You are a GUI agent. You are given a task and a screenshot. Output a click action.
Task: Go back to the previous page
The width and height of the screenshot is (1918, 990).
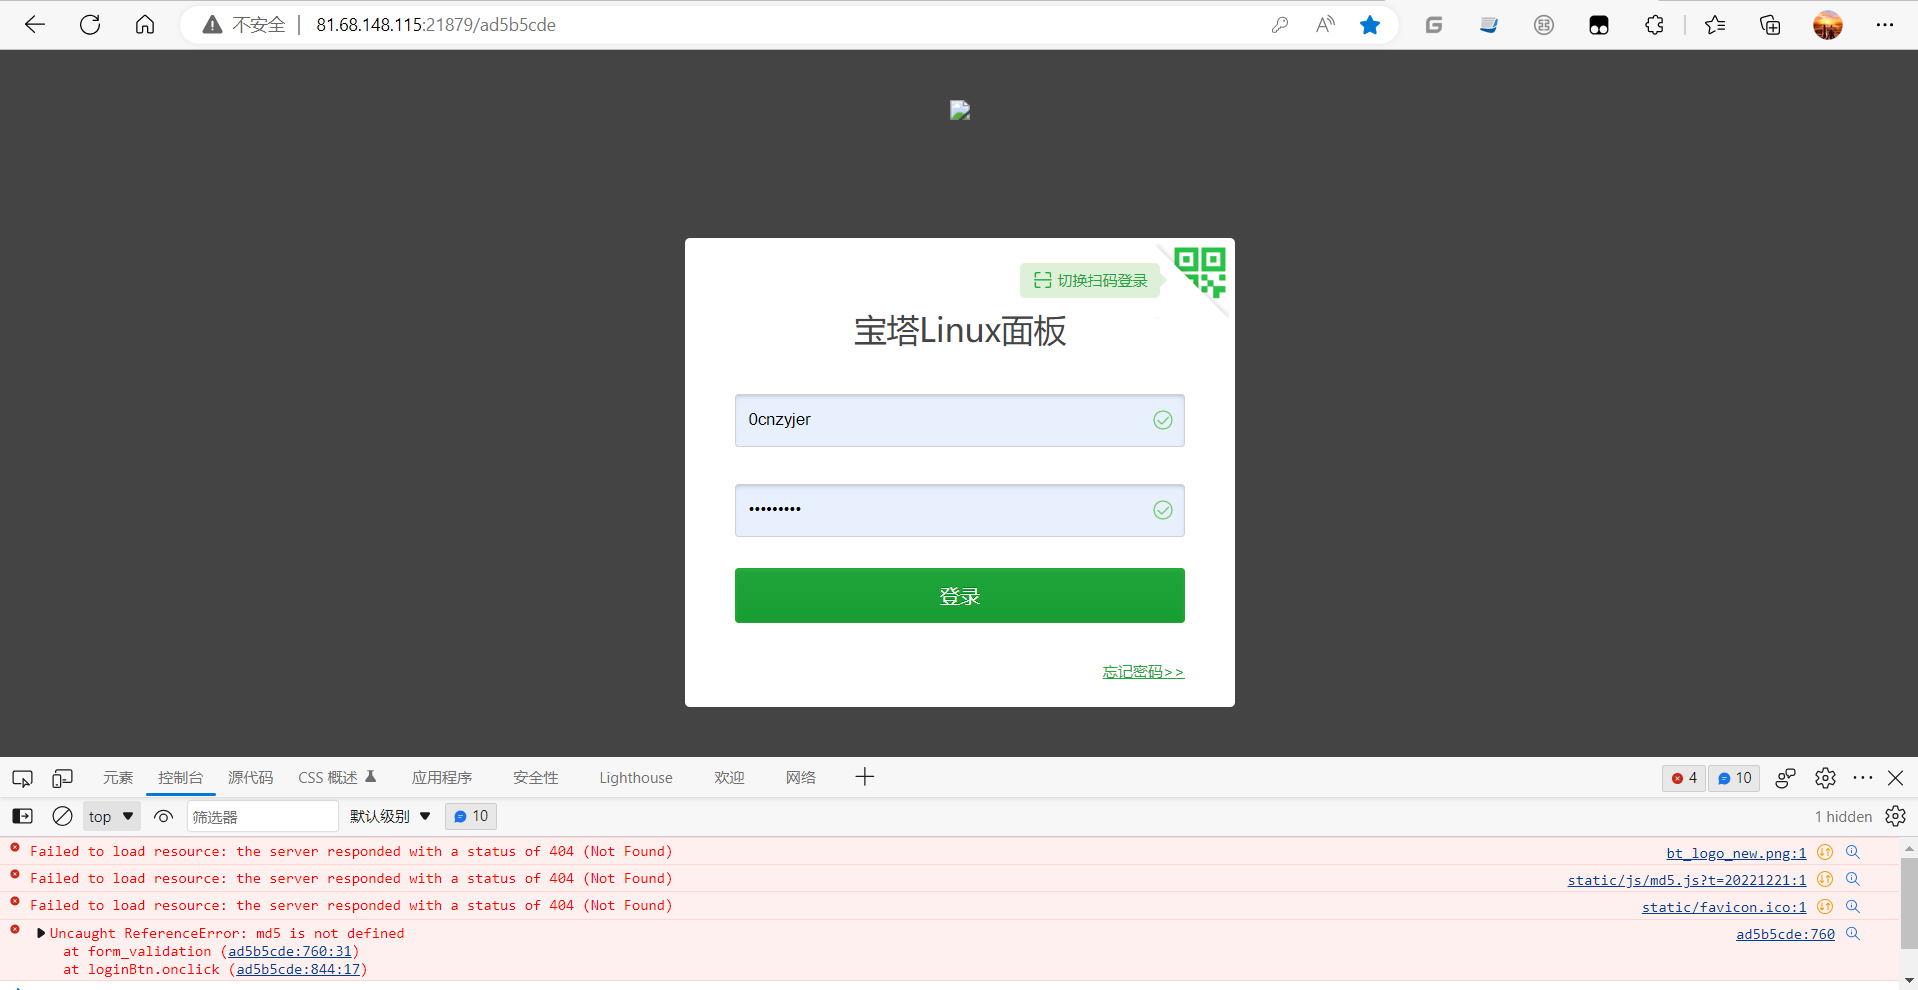[35, 25]
